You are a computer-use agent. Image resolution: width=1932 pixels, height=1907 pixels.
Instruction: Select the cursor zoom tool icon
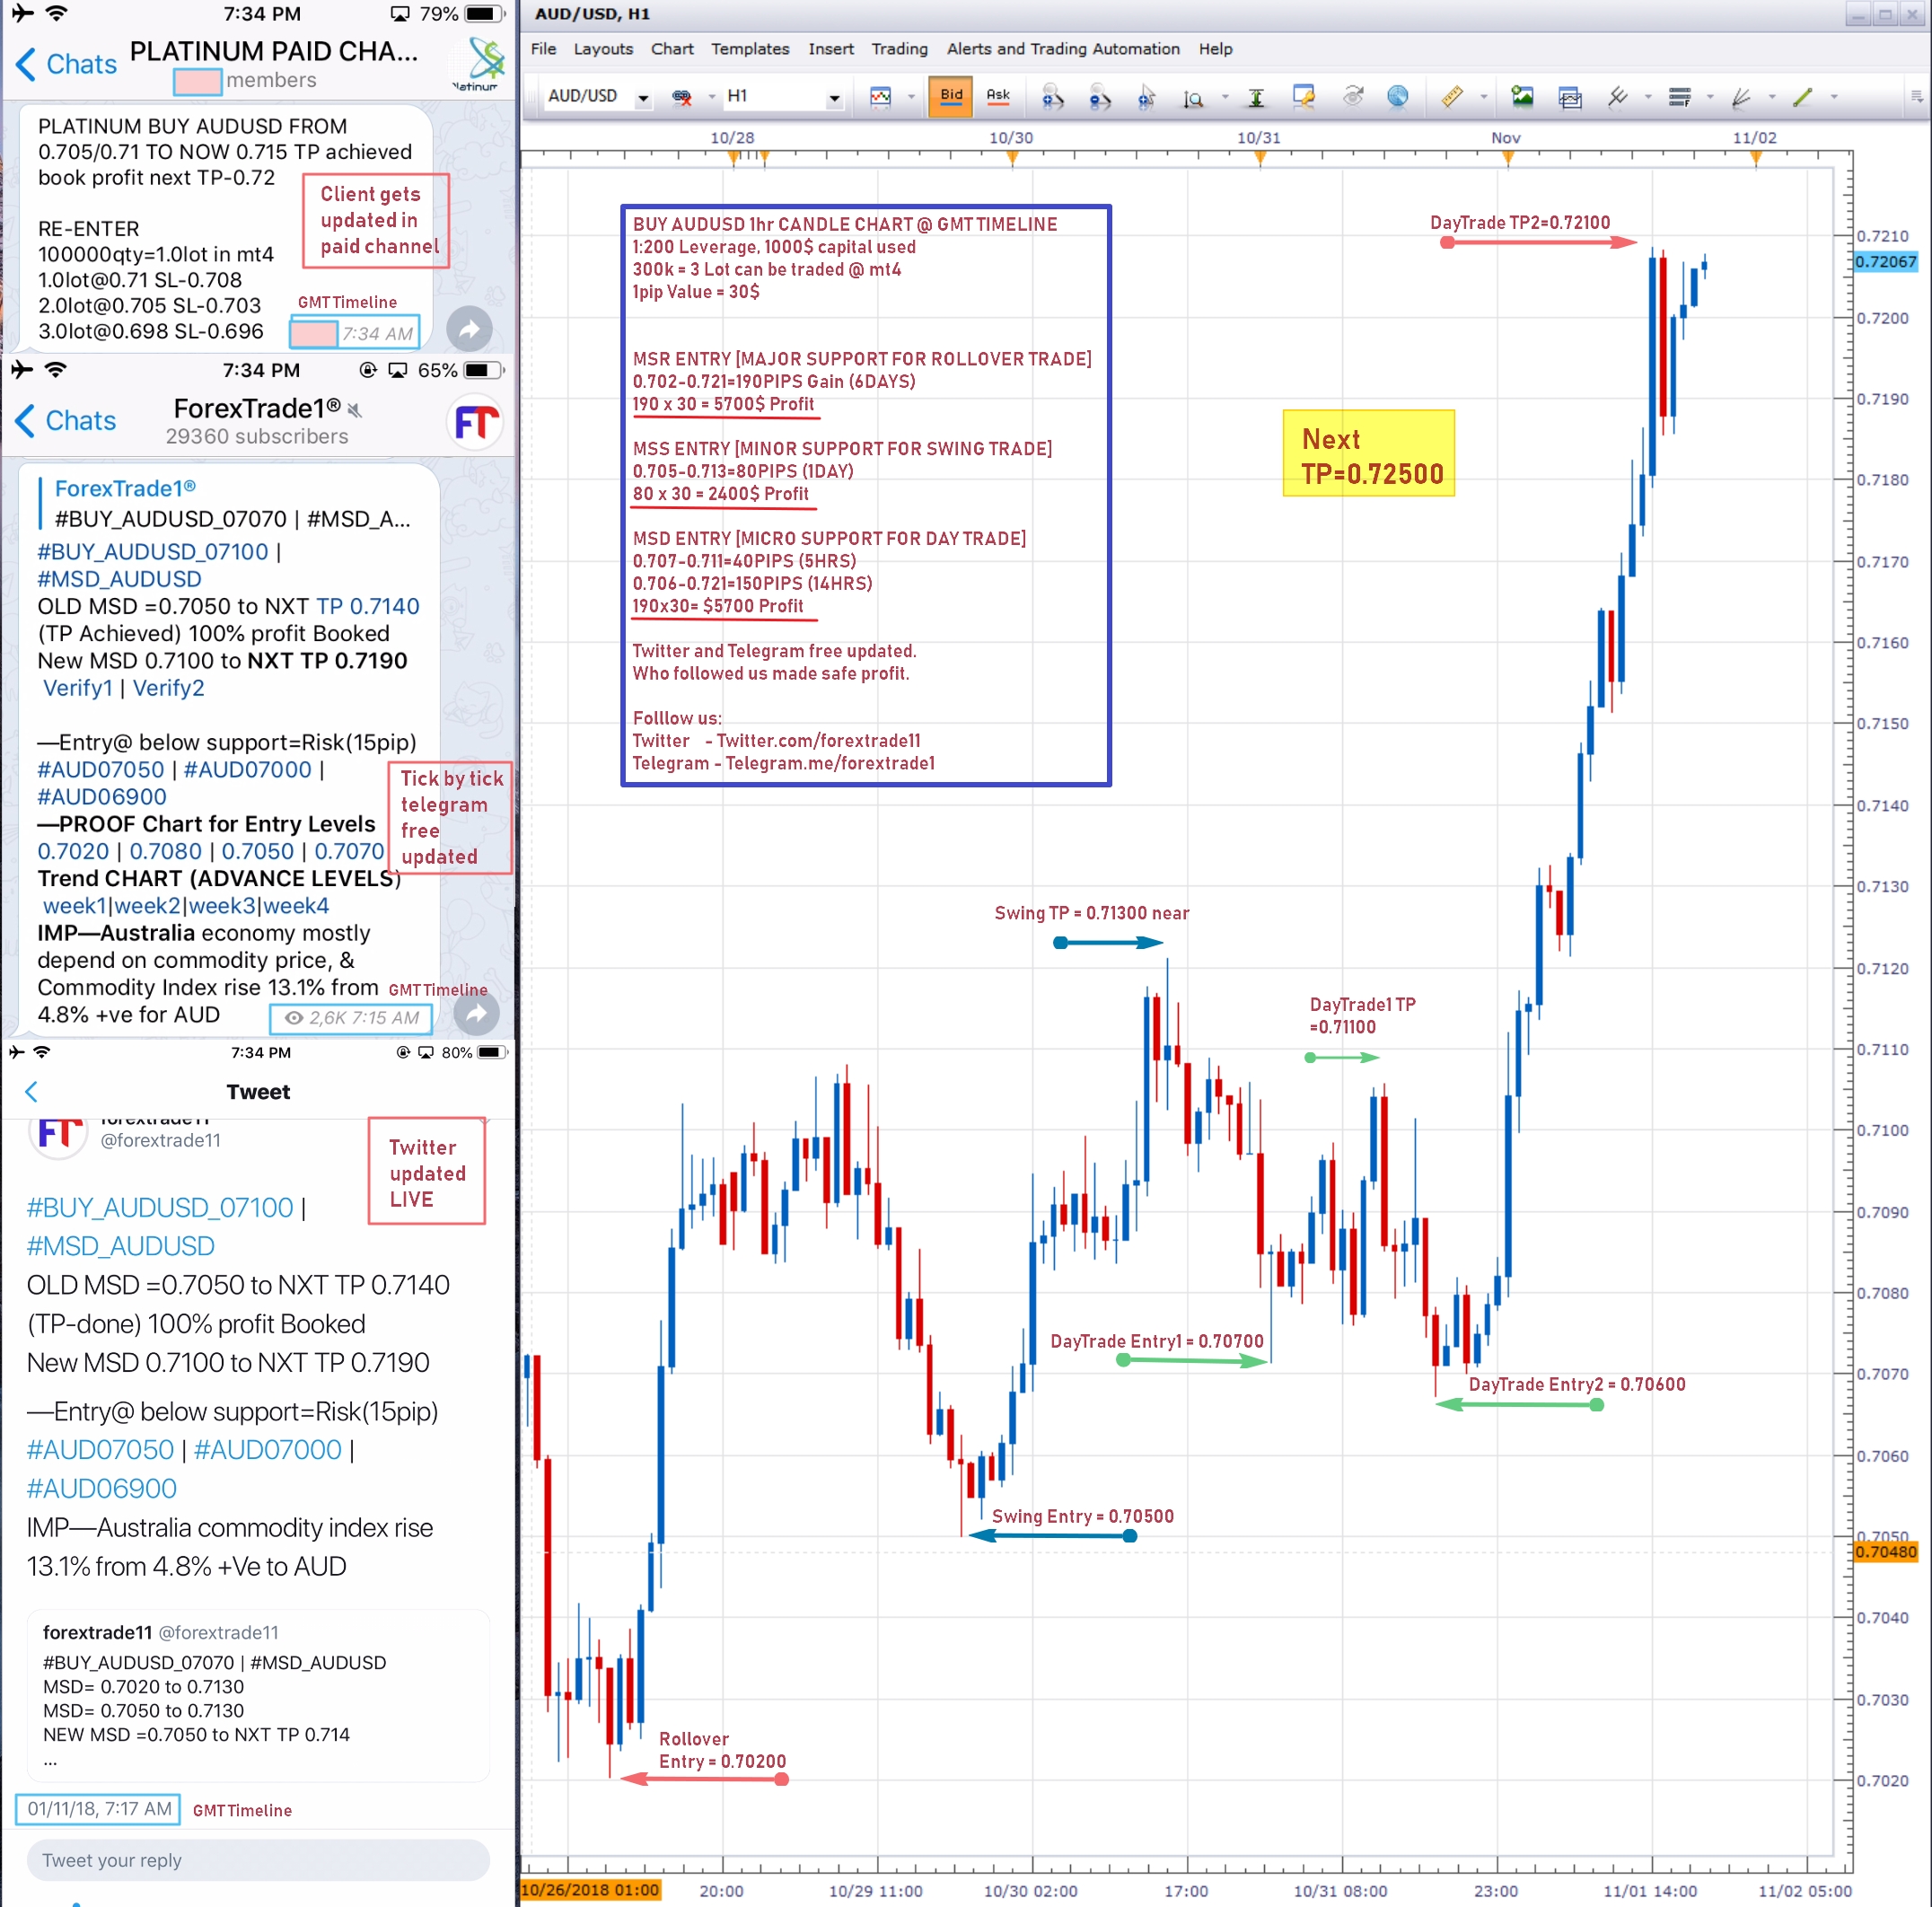coord(1147,97)
